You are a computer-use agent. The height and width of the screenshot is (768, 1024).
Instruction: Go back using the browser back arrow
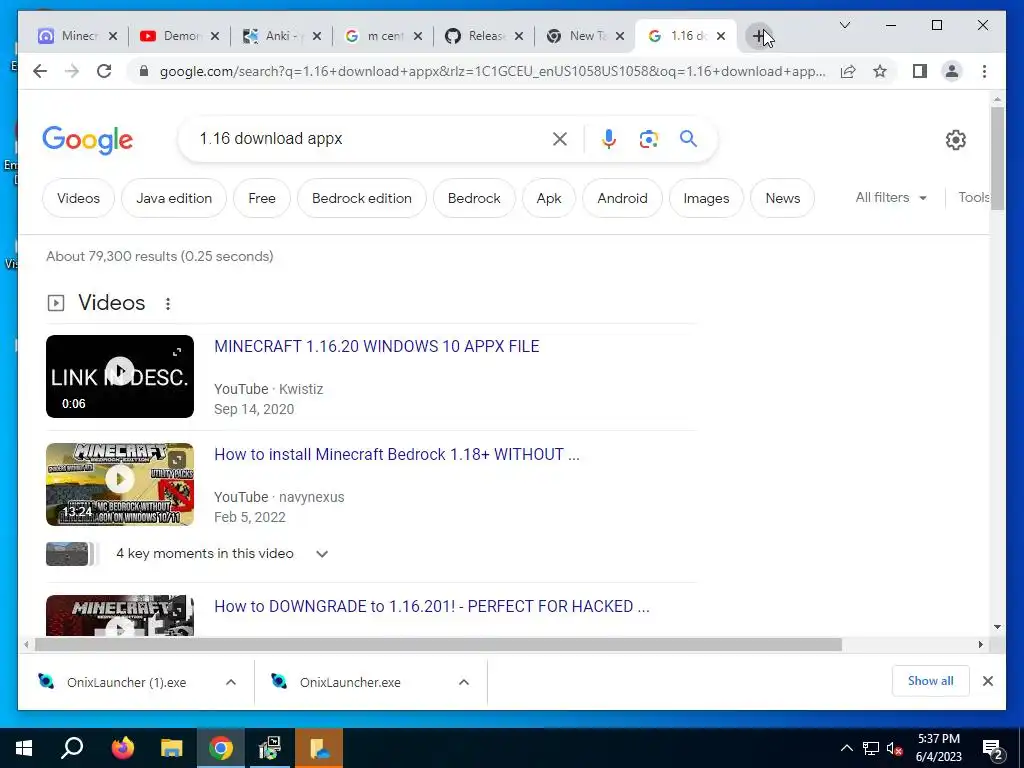40,71
